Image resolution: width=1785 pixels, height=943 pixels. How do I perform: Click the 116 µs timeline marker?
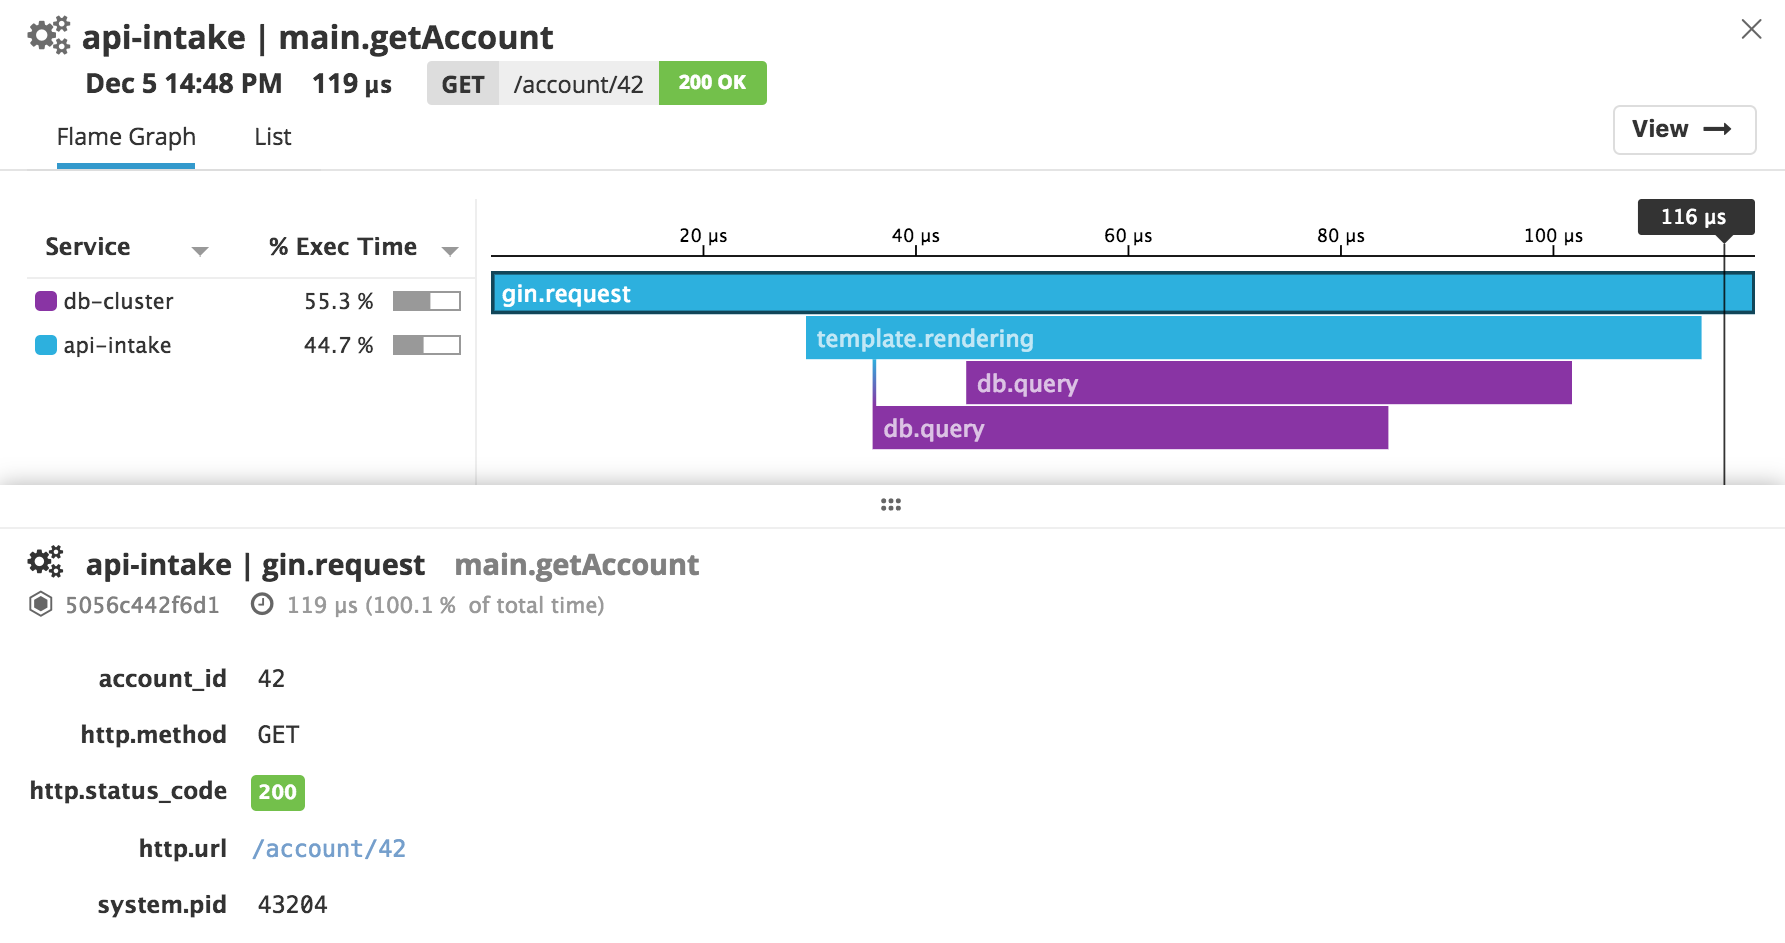tap(1694, 216)
